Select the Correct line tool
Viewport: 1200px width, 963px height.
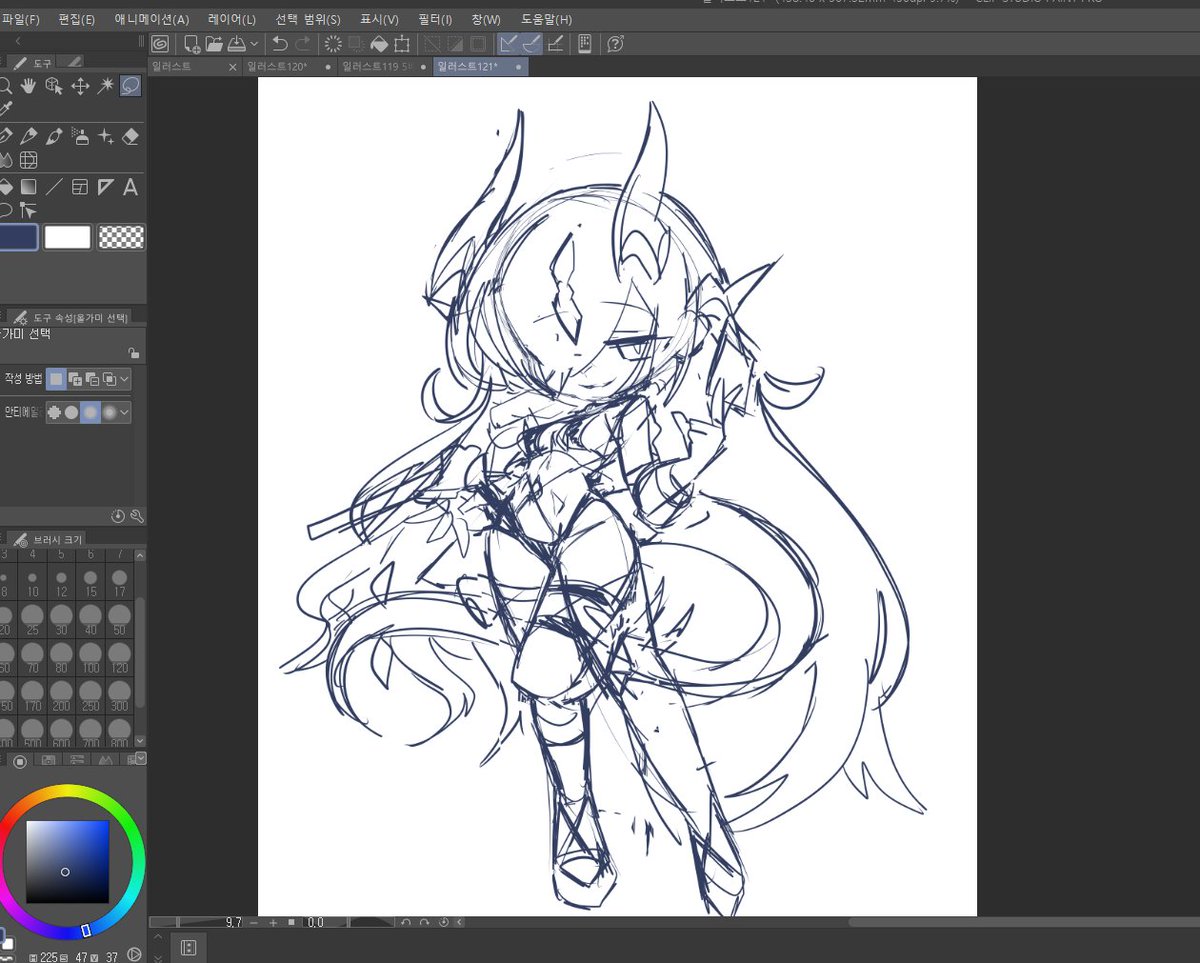(29, 211)
